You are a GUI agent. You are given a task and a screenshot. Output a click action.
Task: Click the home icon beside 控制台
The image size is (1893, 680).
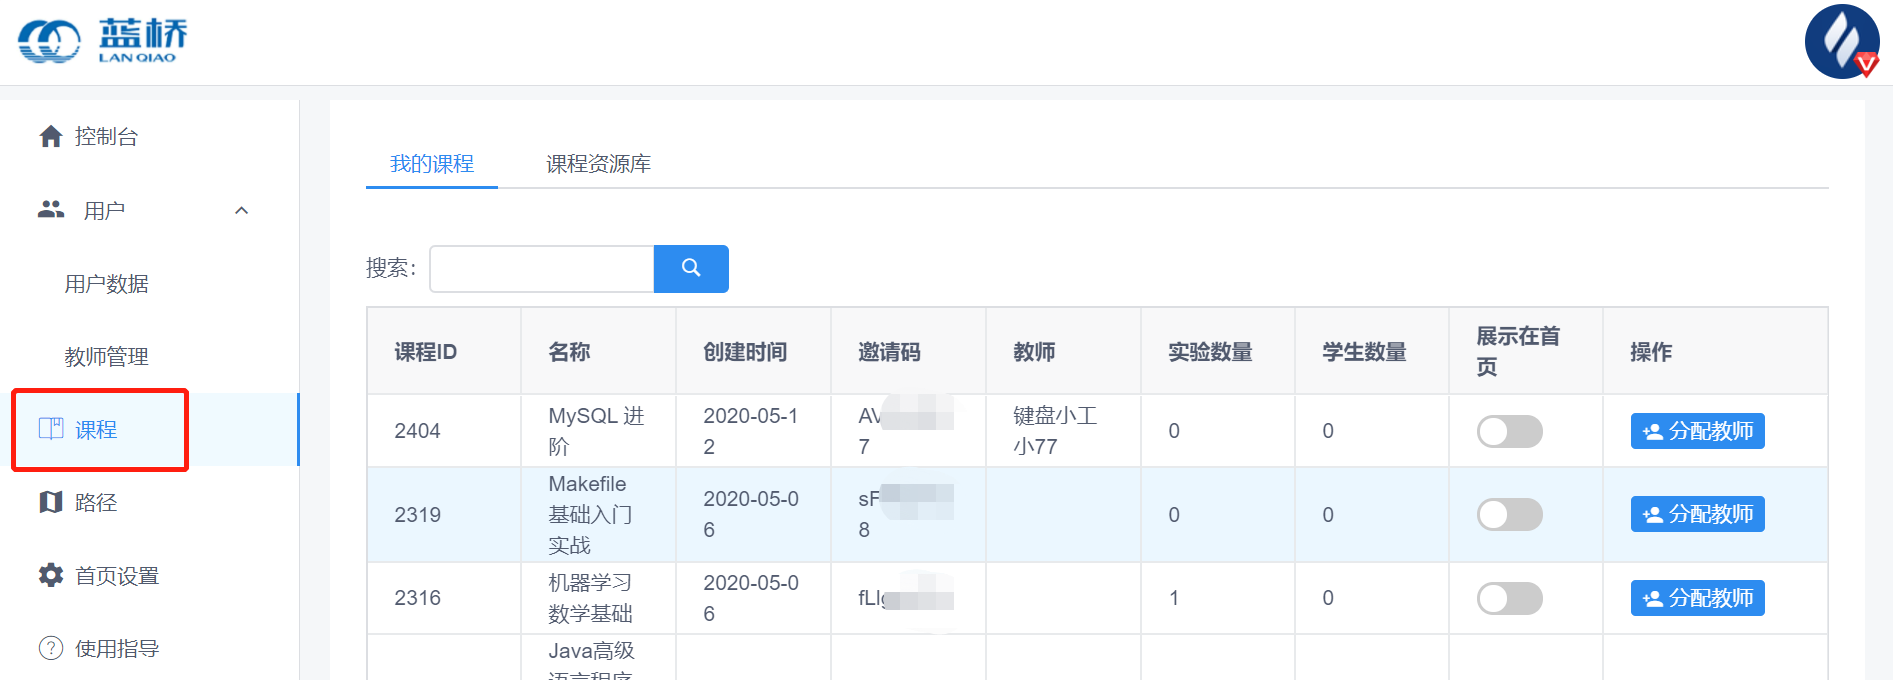point(51,137)
